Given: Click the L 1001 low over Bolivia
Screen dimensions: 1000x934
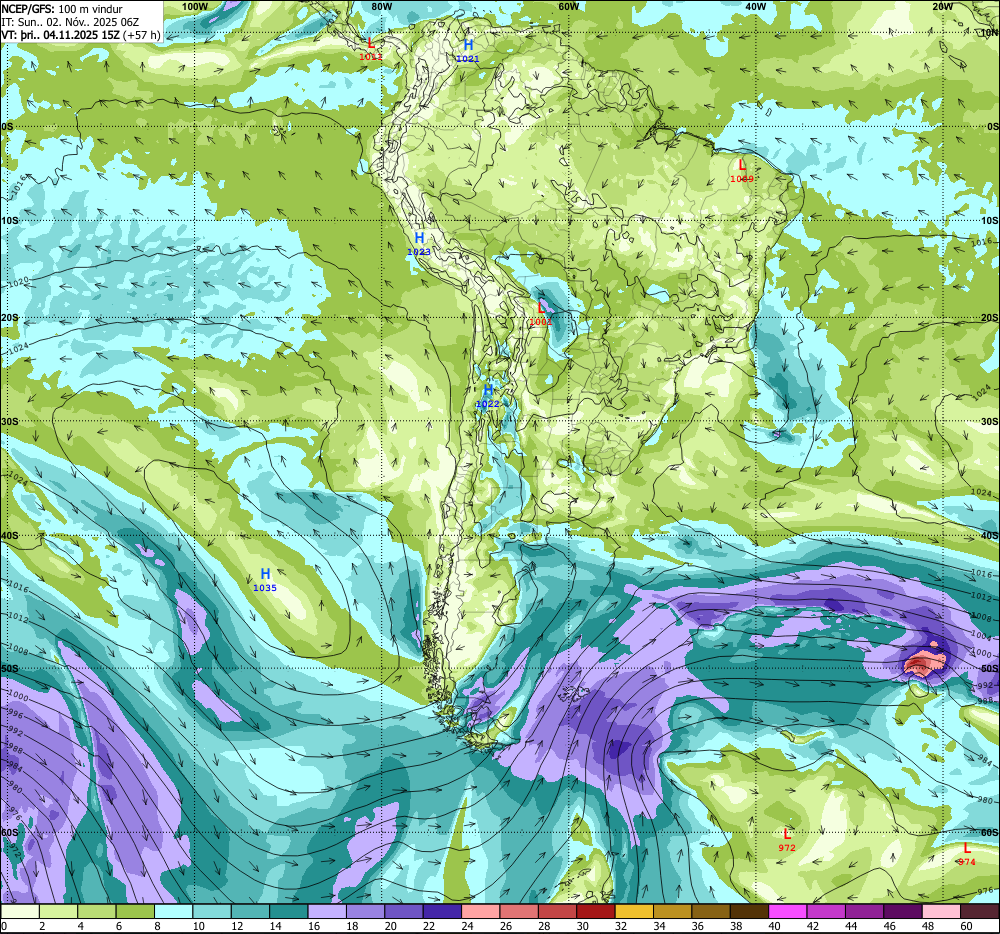Looking at the screenshot, I should (x=541, y=314).
